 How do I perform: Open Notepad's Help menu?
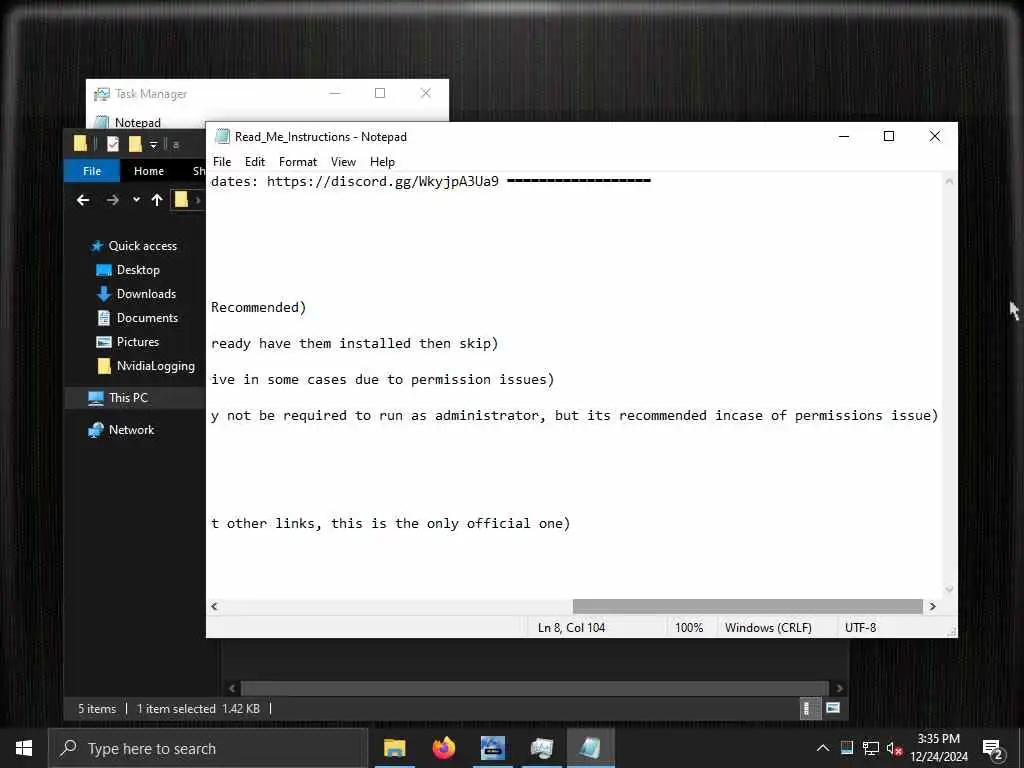(382, 162)
